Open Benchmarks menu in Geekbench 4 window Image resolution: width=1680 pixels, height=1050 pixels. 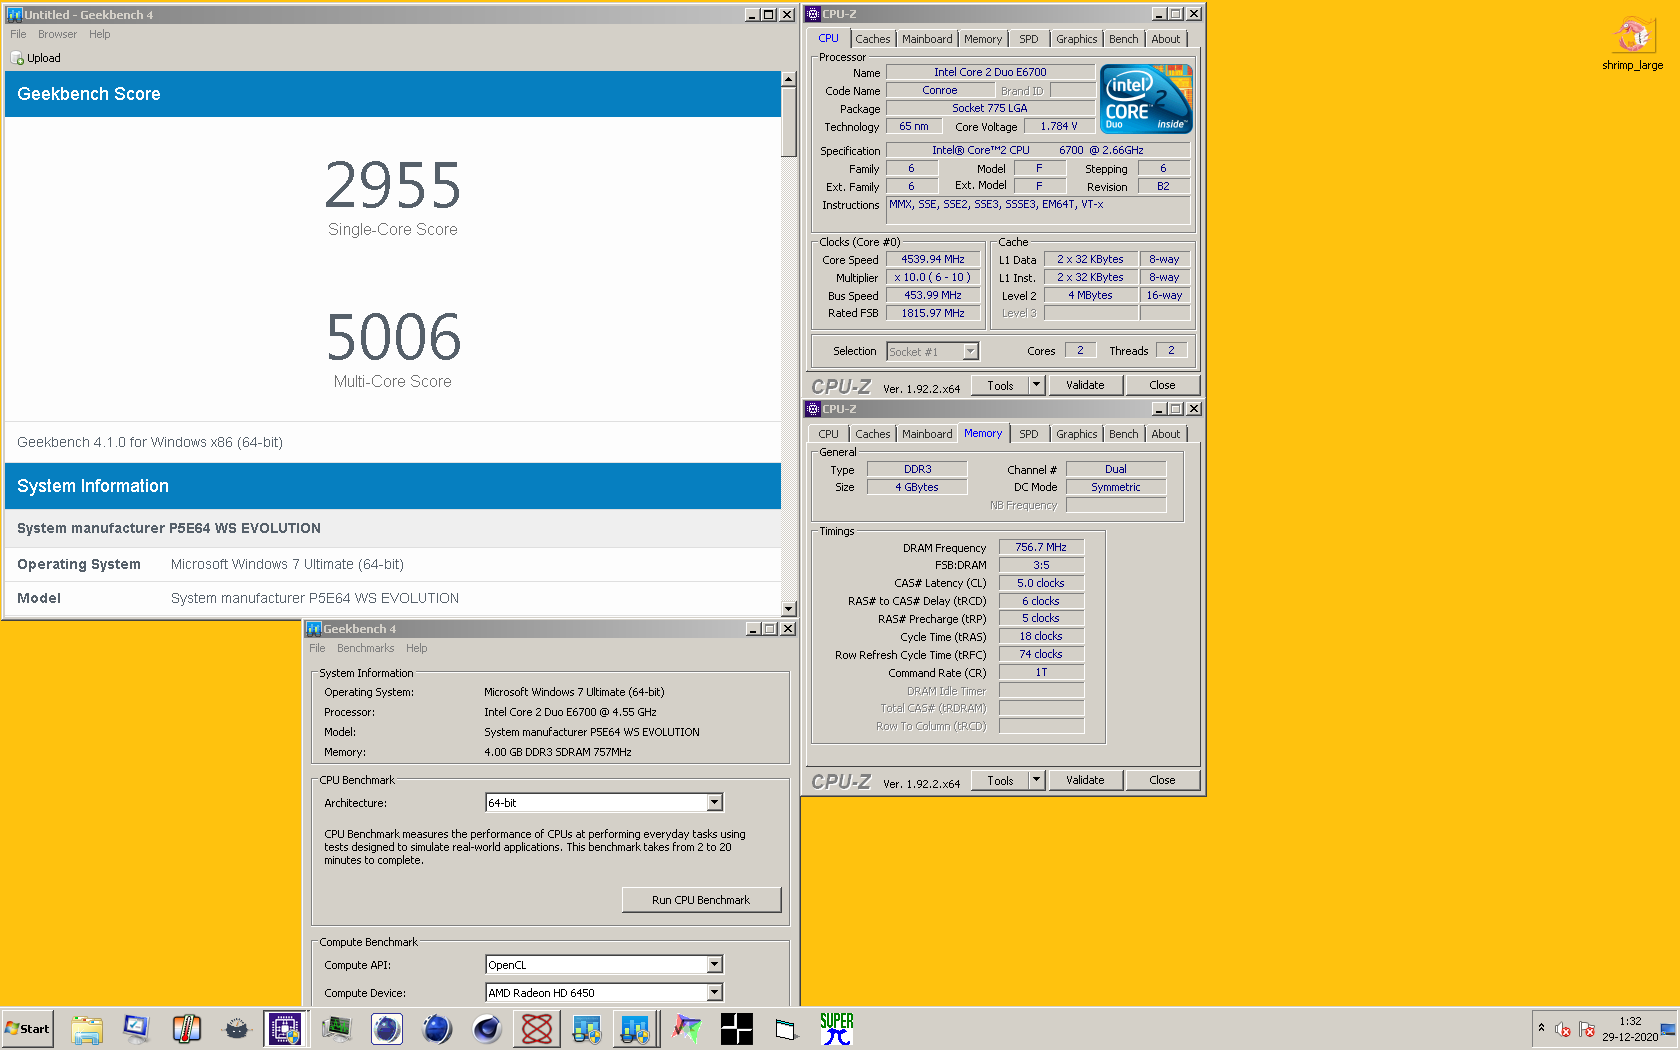coord(365,648)
